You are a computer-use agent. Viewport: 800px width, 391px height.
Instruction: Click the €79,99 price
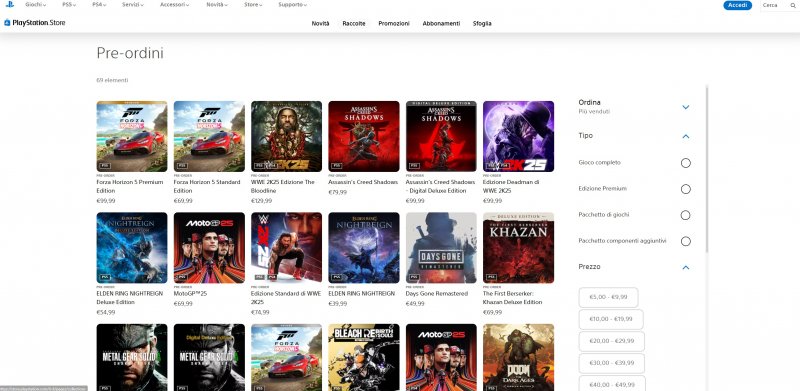337,192
